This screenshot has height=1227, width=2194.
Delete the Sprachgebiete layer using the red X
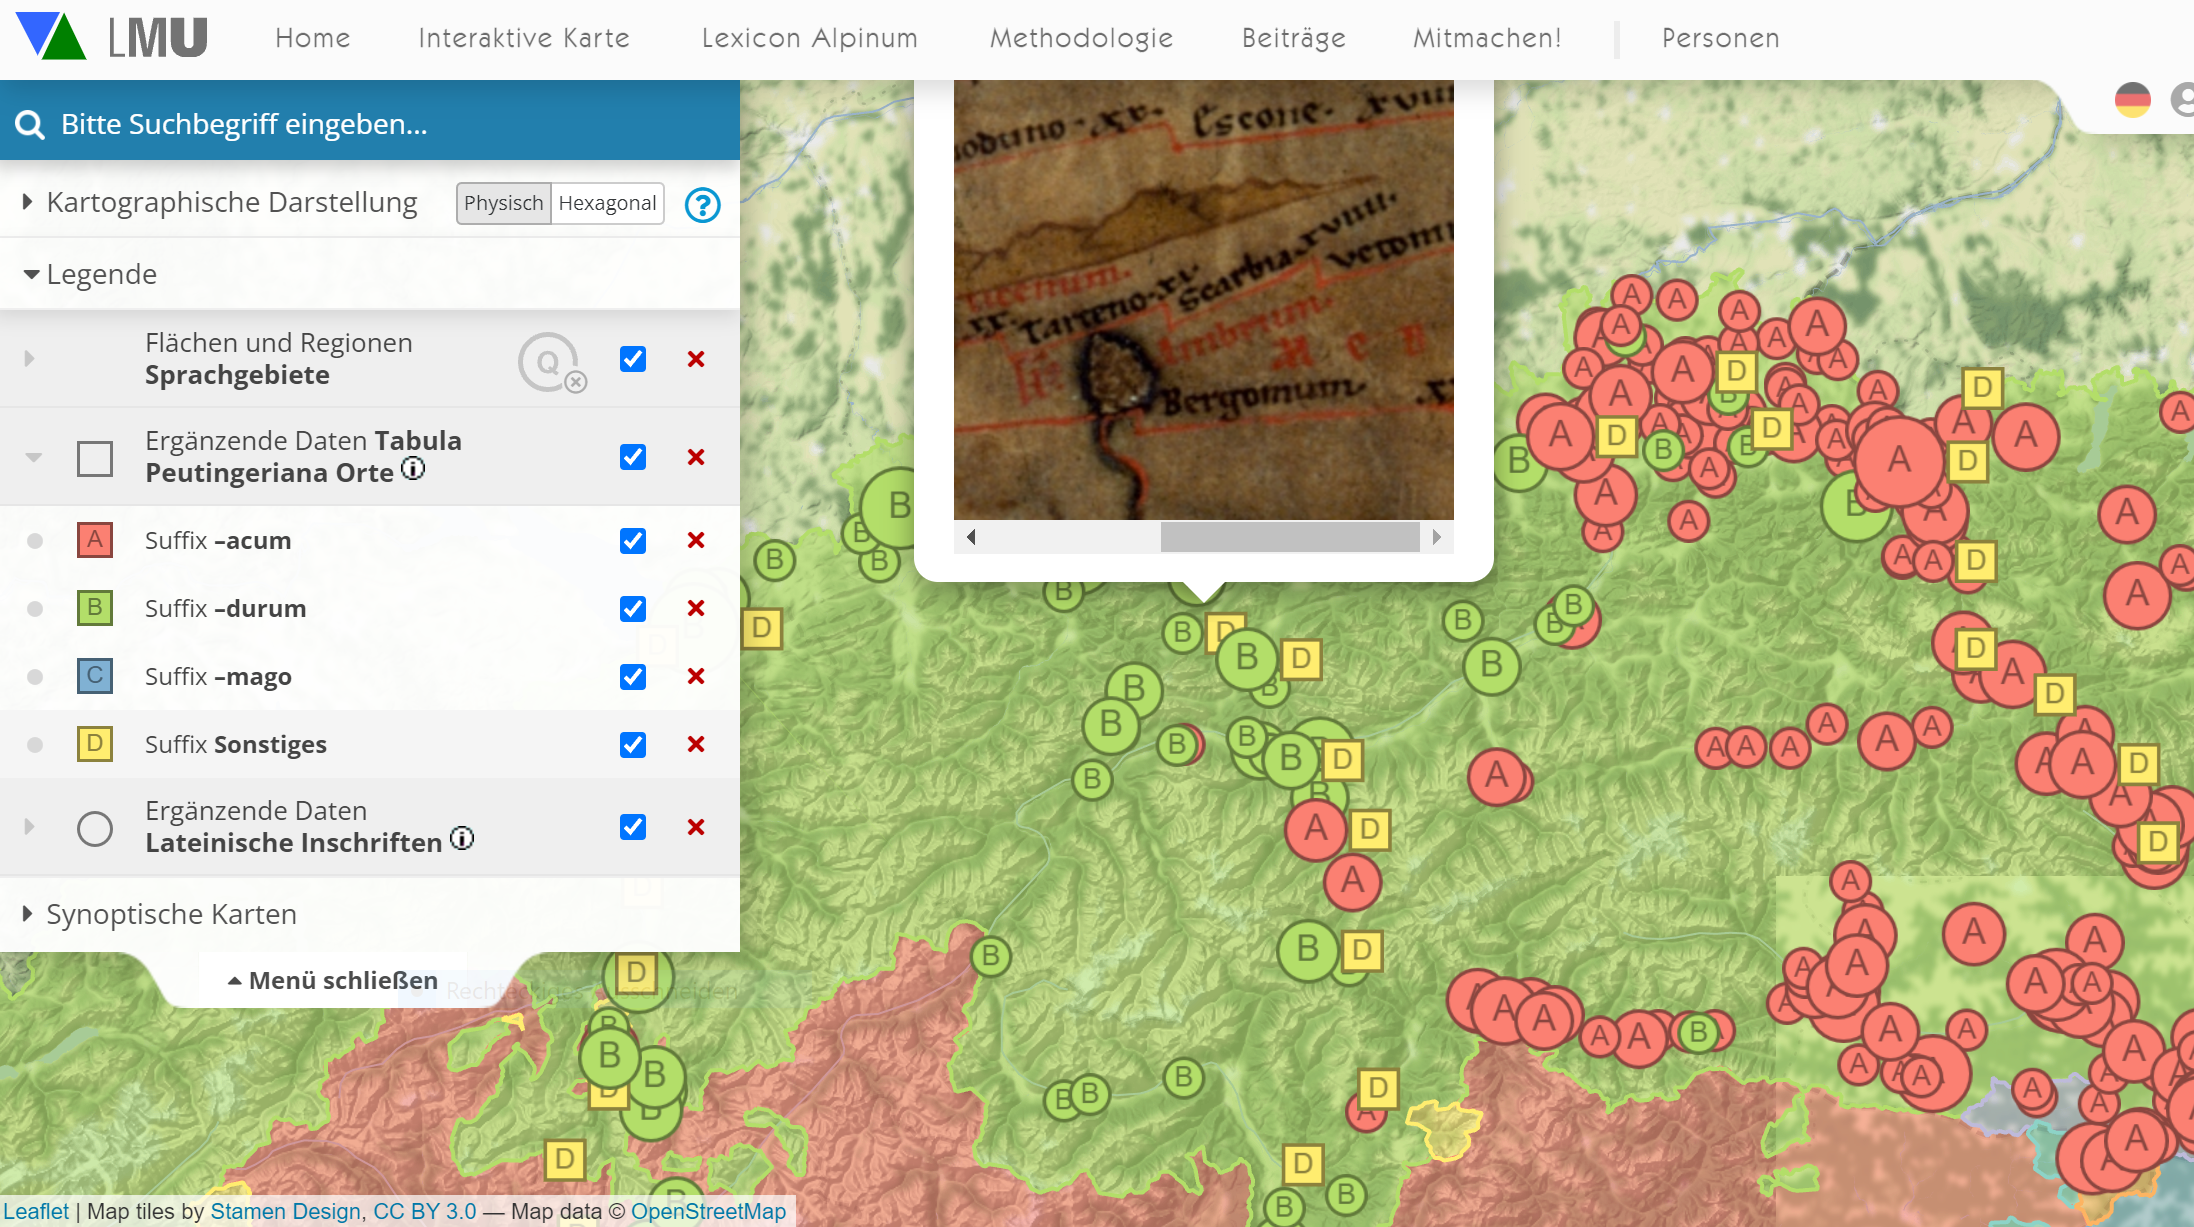[x=696, y=359]
